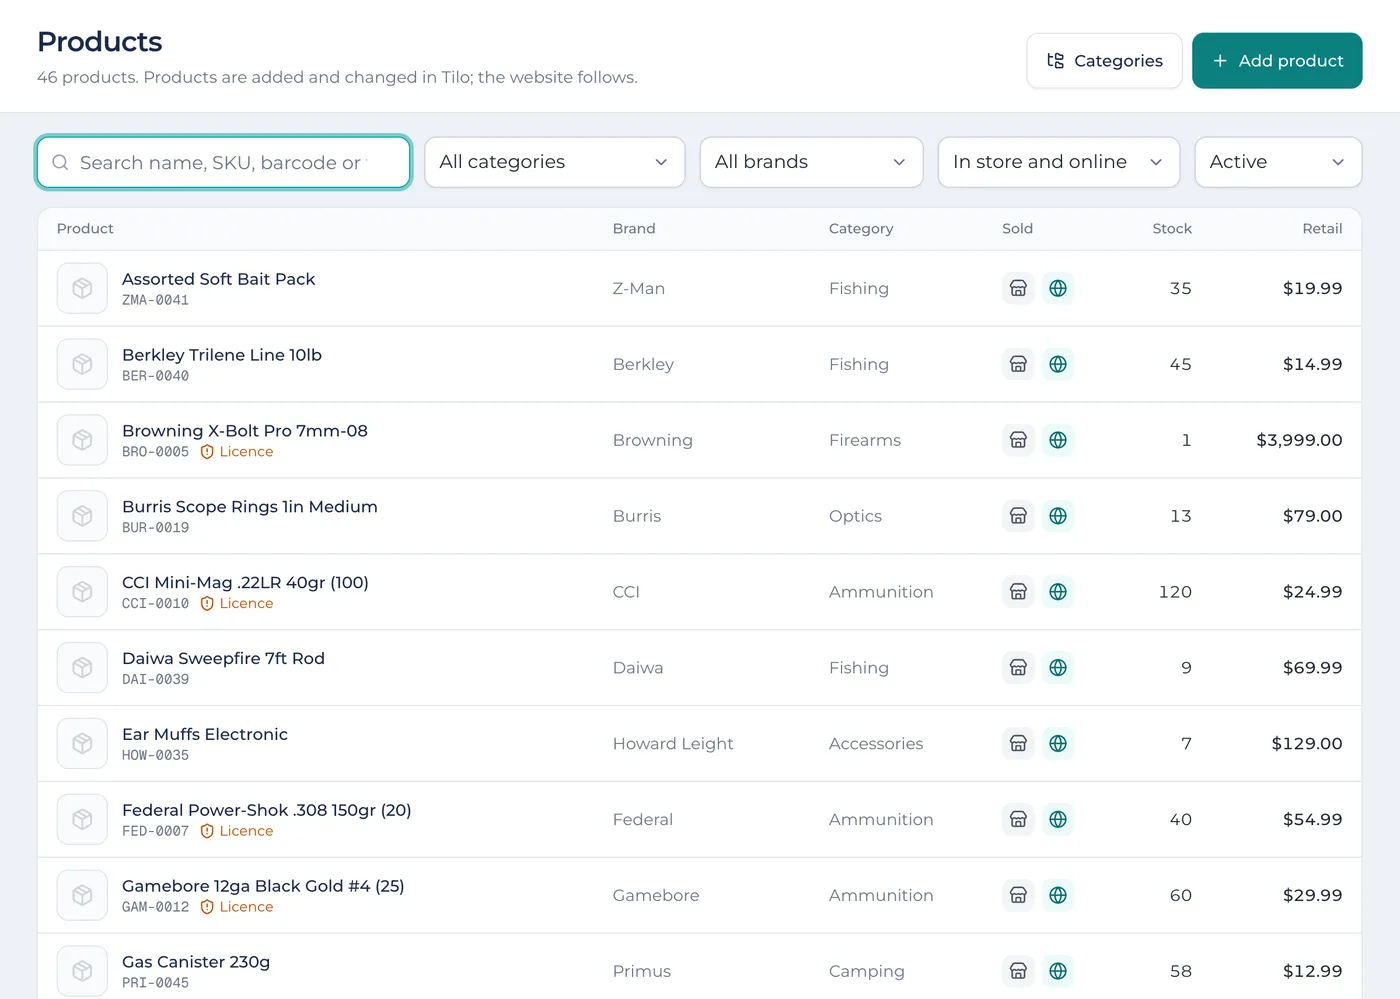The image size is (1400, 999).
Task: Click the Browning X-Bolt Pro product thumbnail
Action: point(82,440)
